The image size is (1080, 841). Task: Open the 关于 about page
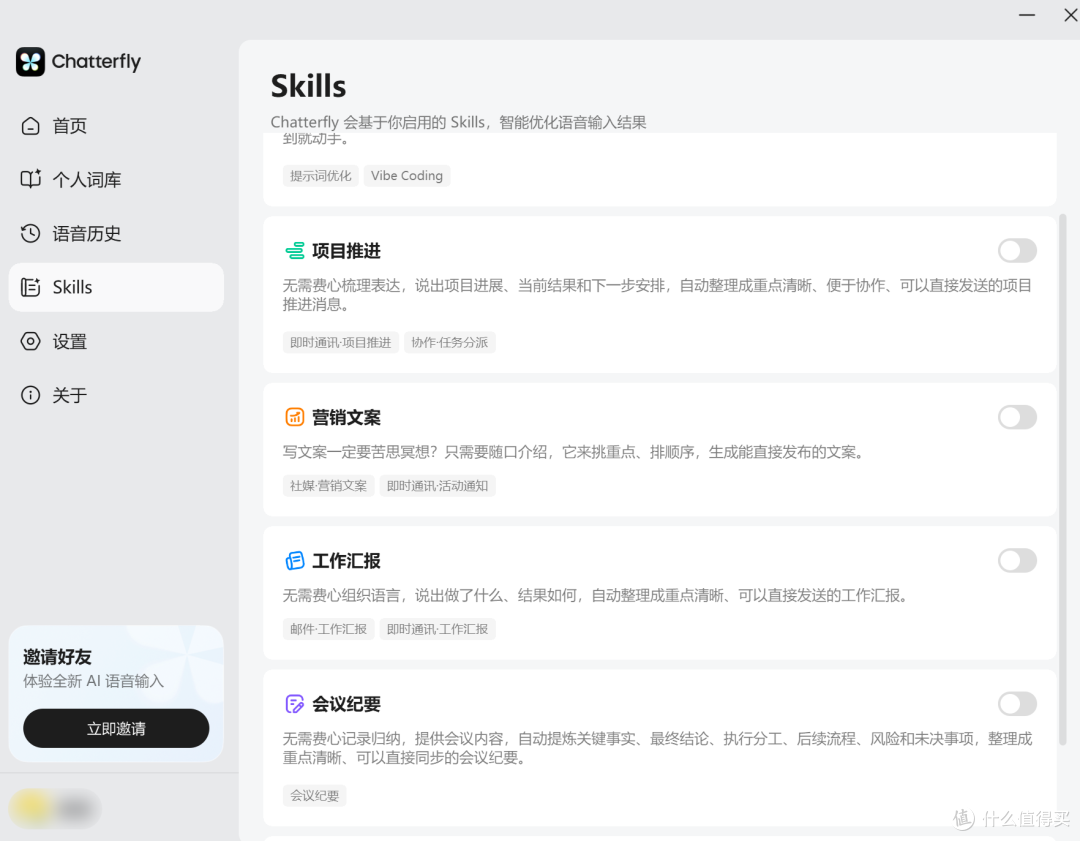click(x=116, y=395)
